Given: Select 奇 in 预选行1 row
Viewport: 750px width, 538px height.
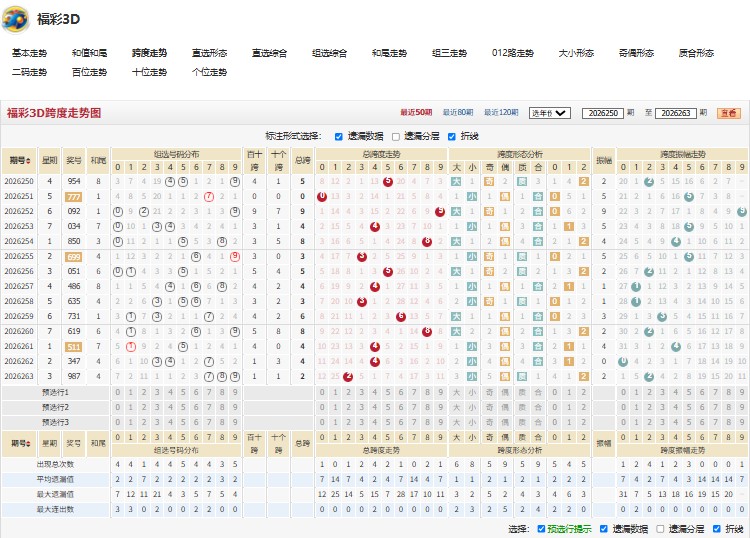Looking at the screenshot, I should click(x=489, y=393).
